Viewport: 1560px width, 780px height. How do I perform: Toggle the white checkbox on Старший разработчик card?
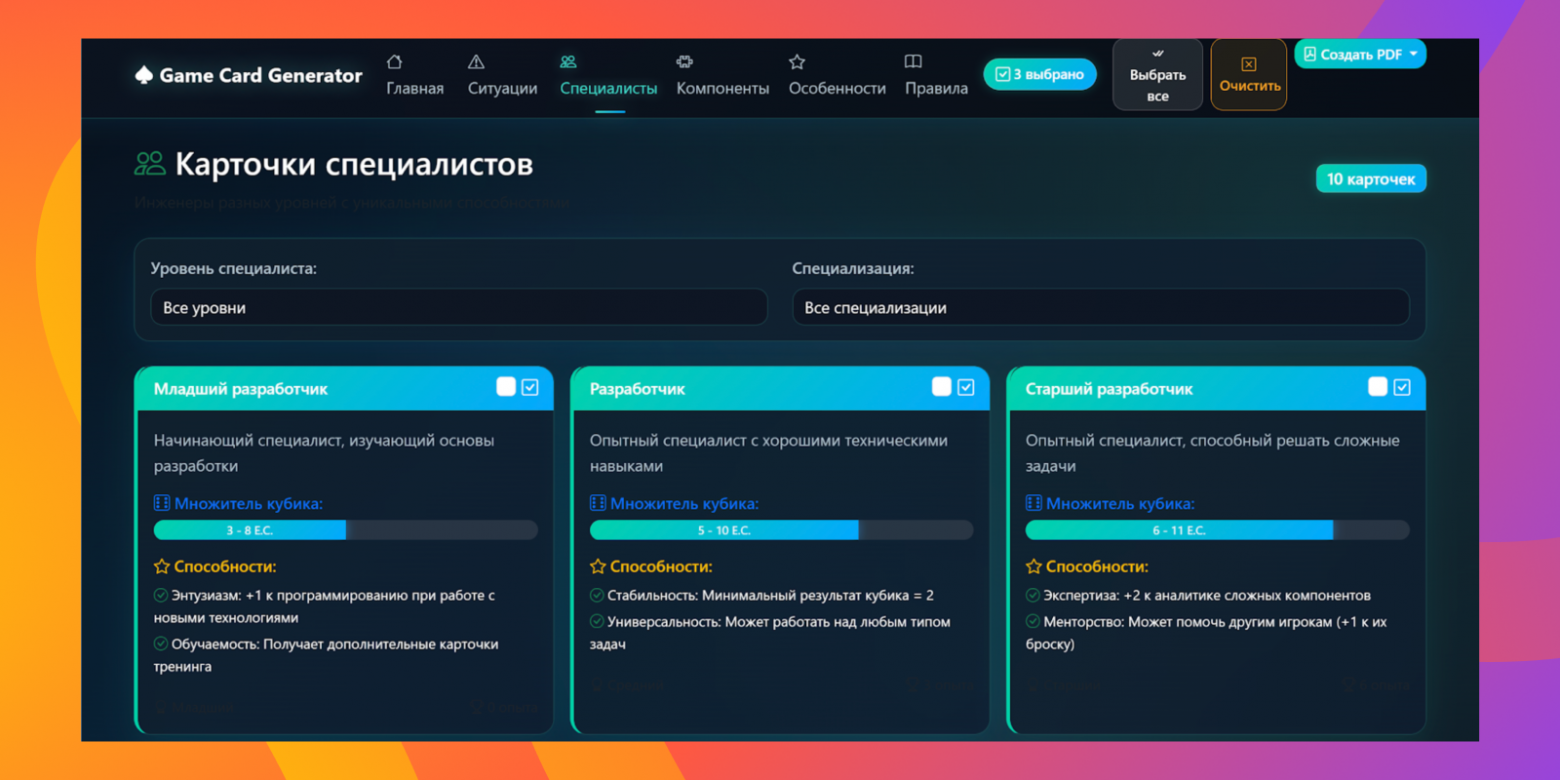[x=1378, y=387]
